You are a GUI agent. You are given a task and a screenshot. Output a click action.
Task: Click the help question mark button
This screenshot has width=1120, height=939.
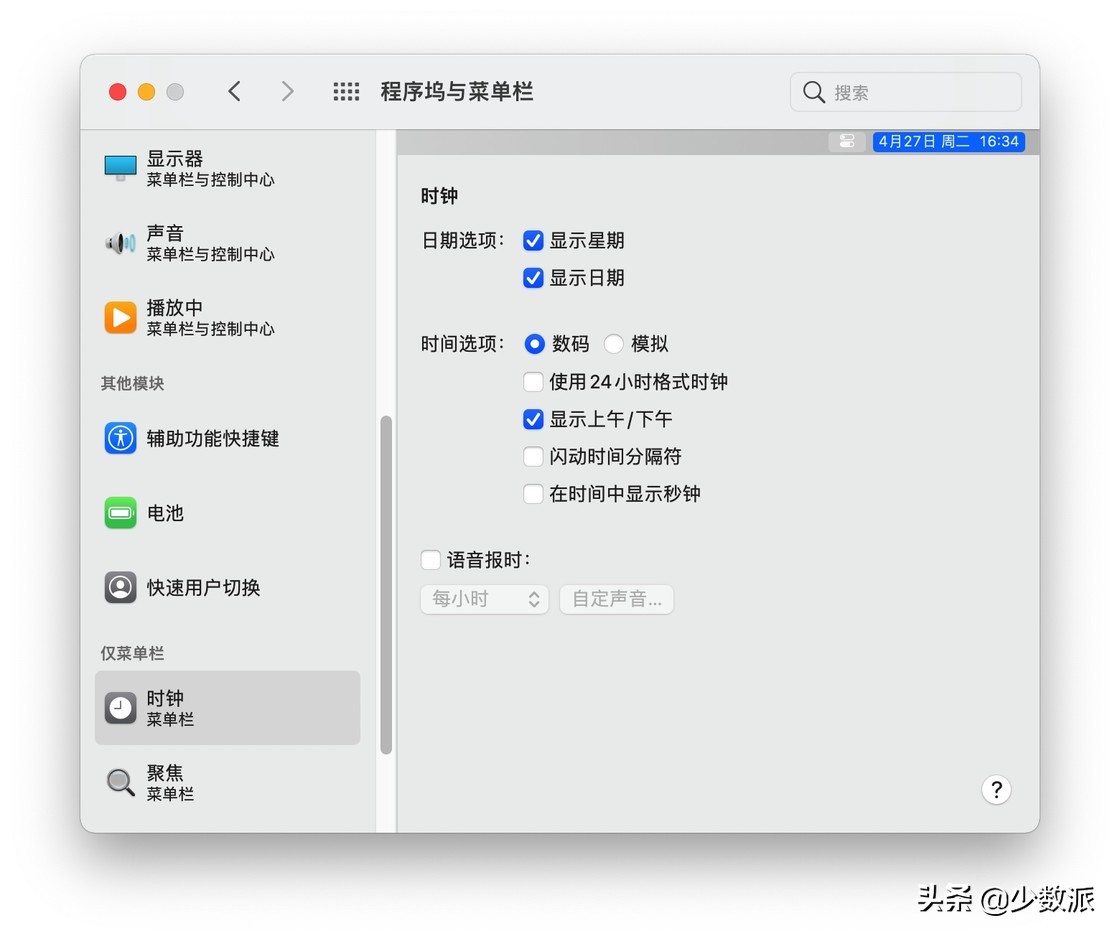tap(996, 790)
